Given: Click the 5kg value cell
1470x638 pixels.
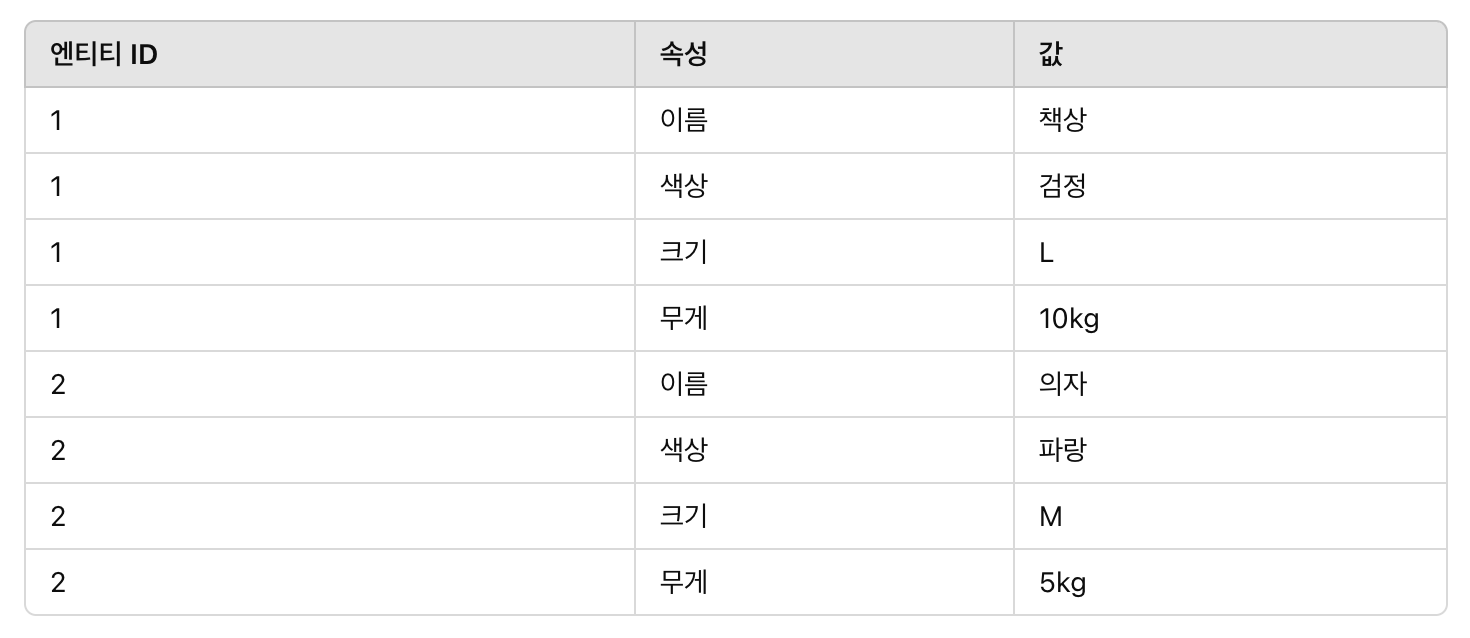Looking at the screenshot, I should 1230,581.
